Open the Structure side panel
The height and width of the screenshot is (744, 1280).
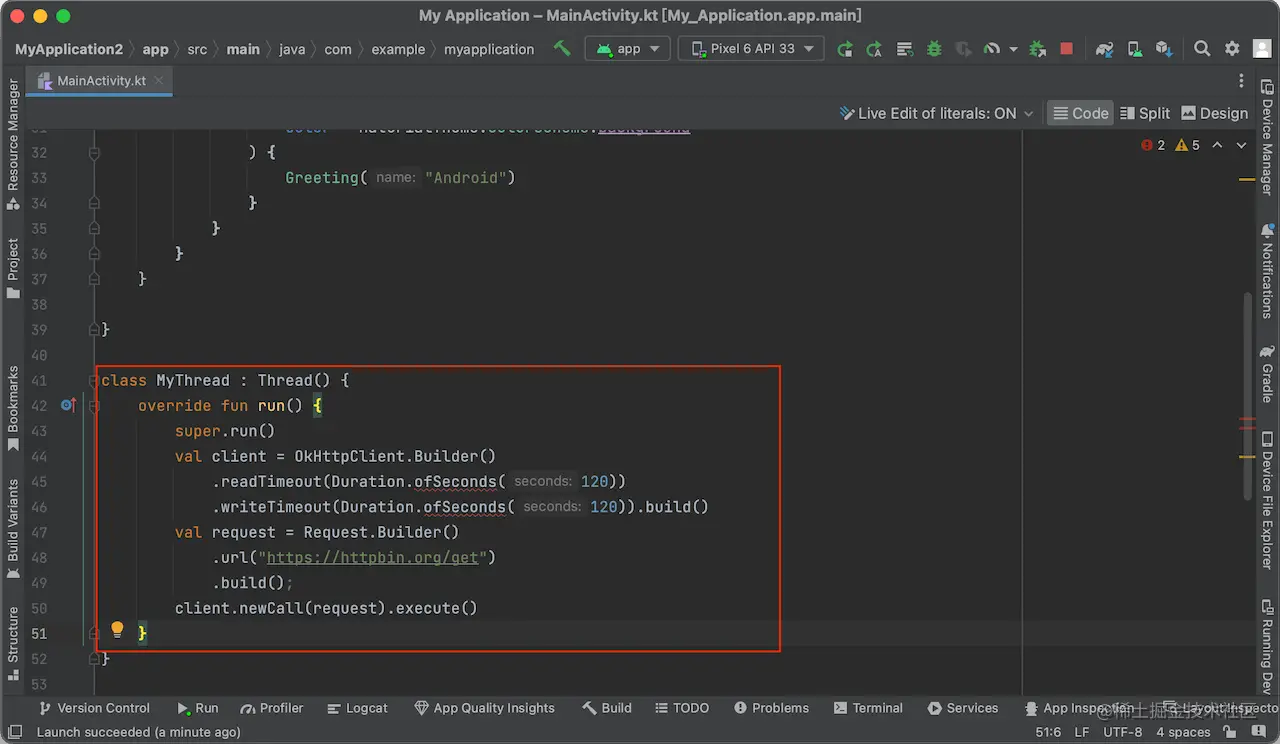[x=13, y=643]
